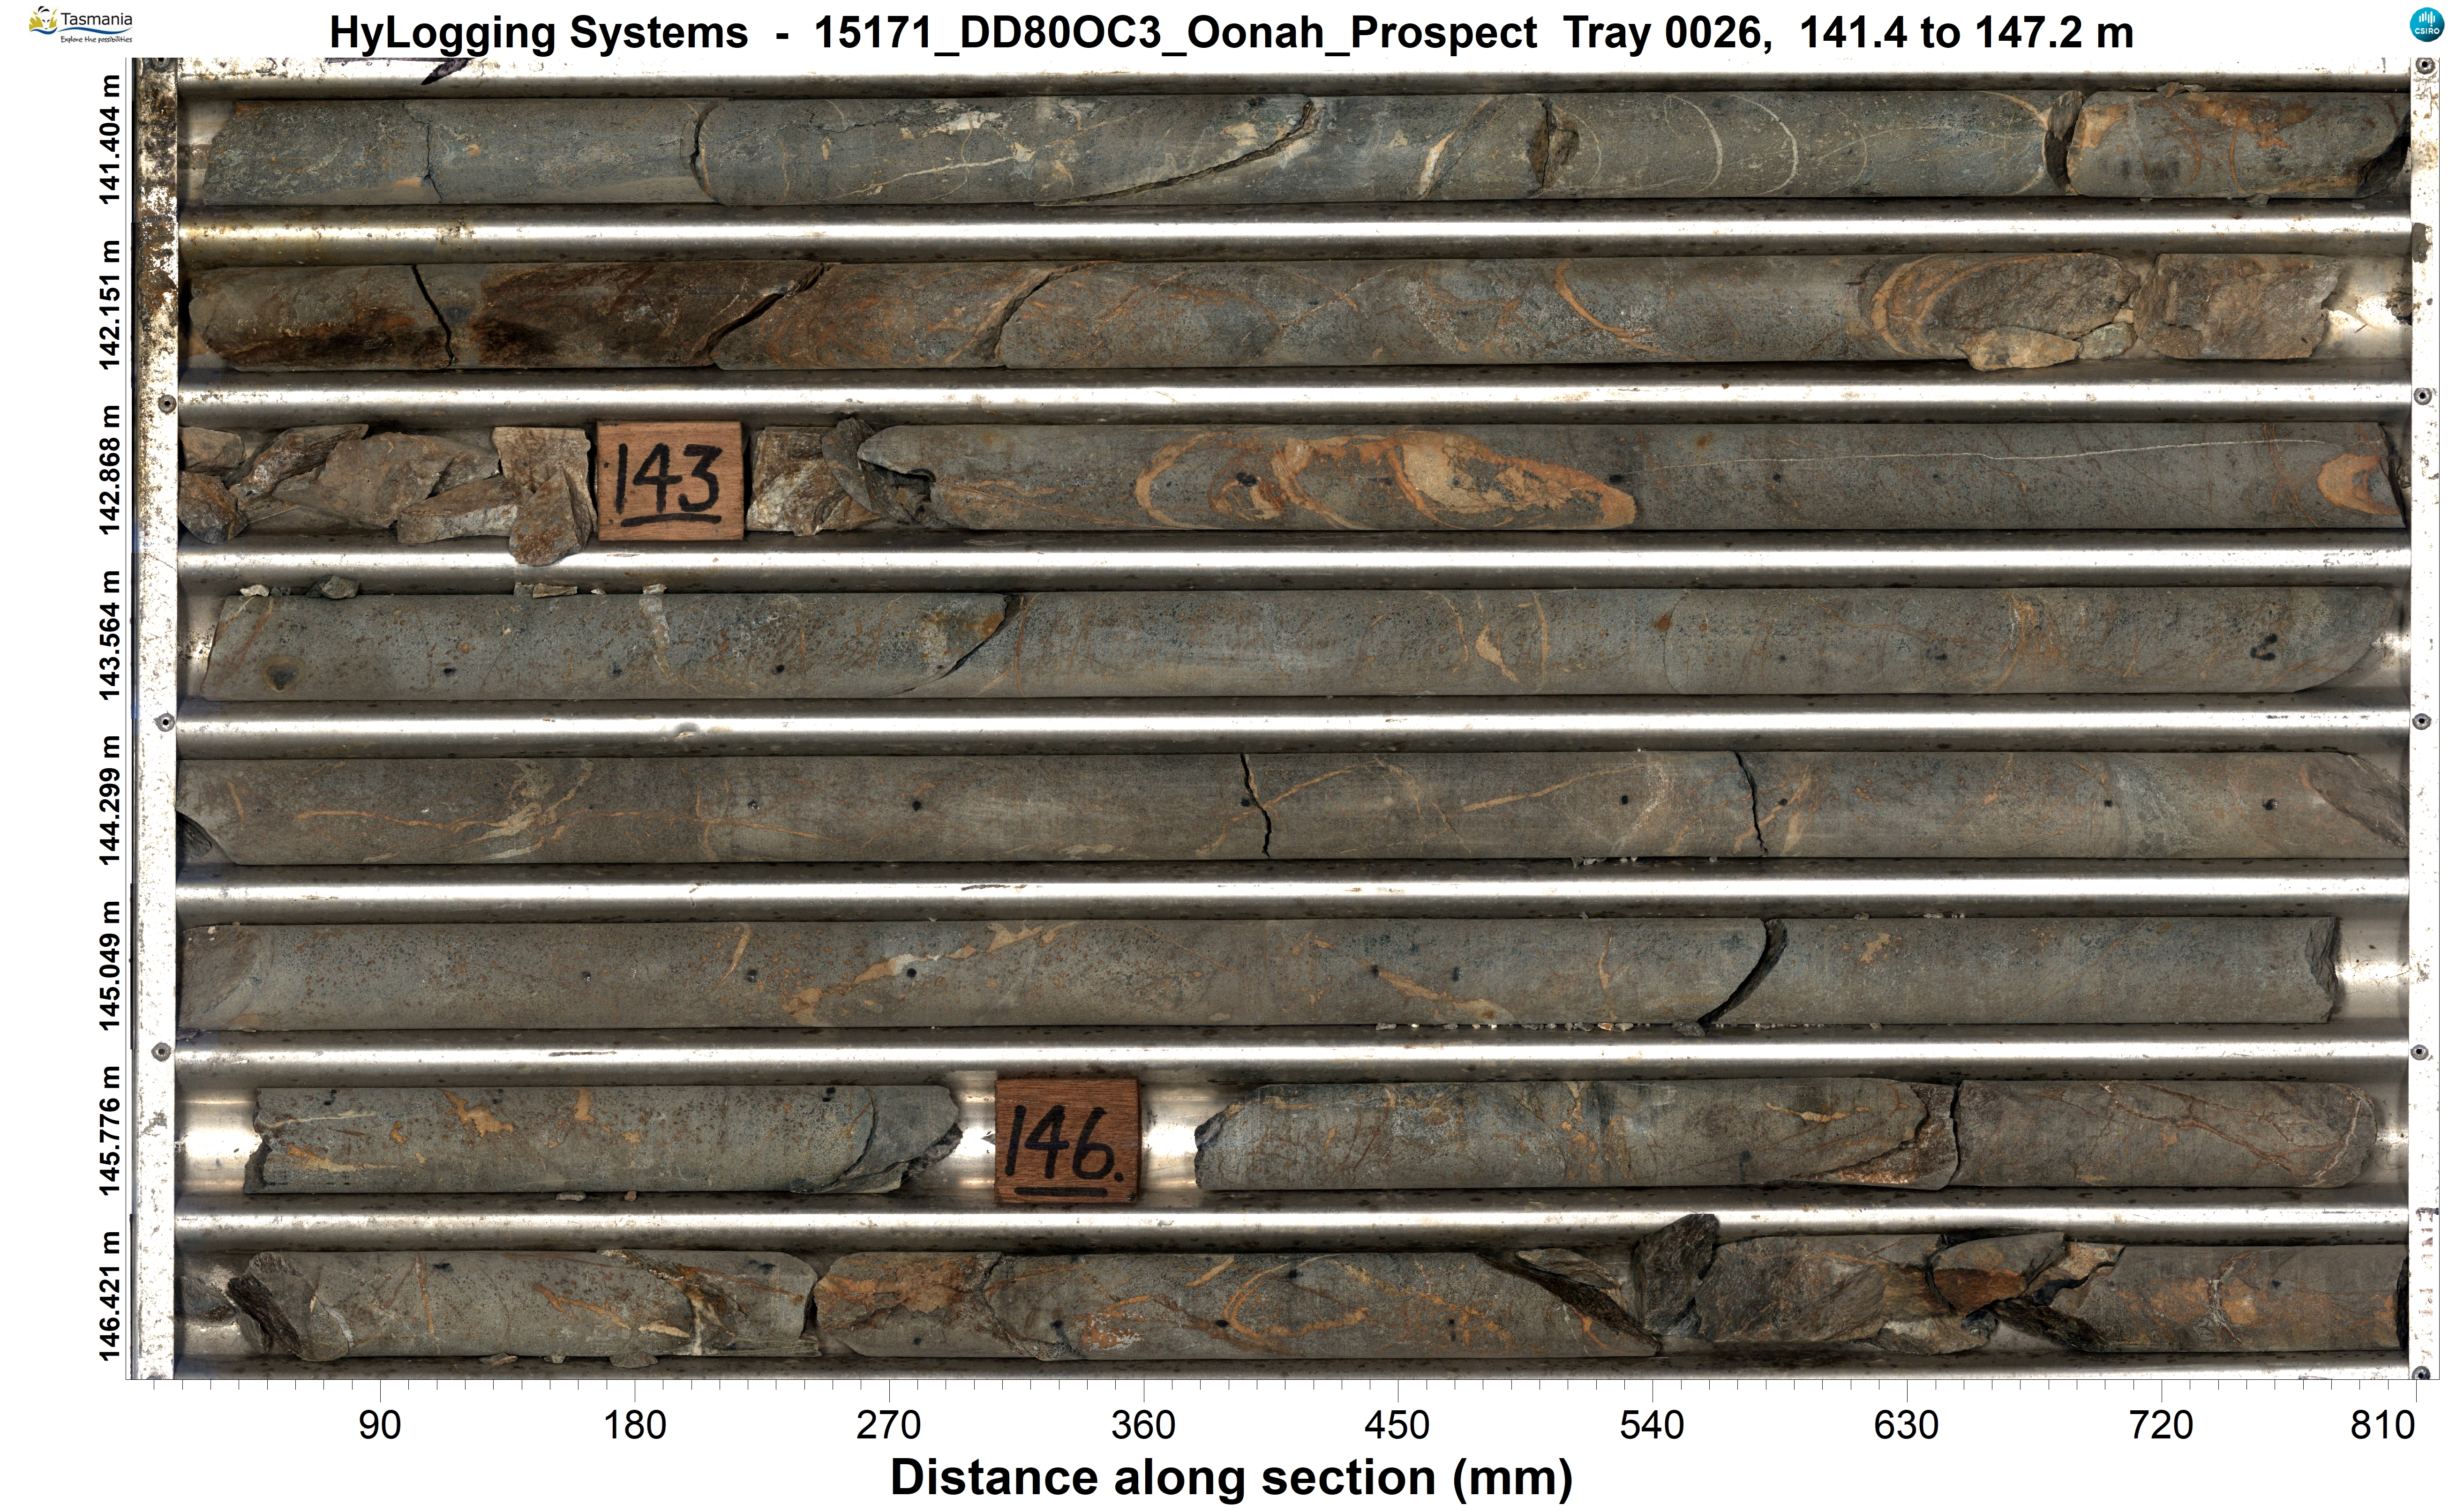Click the wooden 143 depth marker block
Viewport: 2464px width, 1512px height.
point(669,480)
